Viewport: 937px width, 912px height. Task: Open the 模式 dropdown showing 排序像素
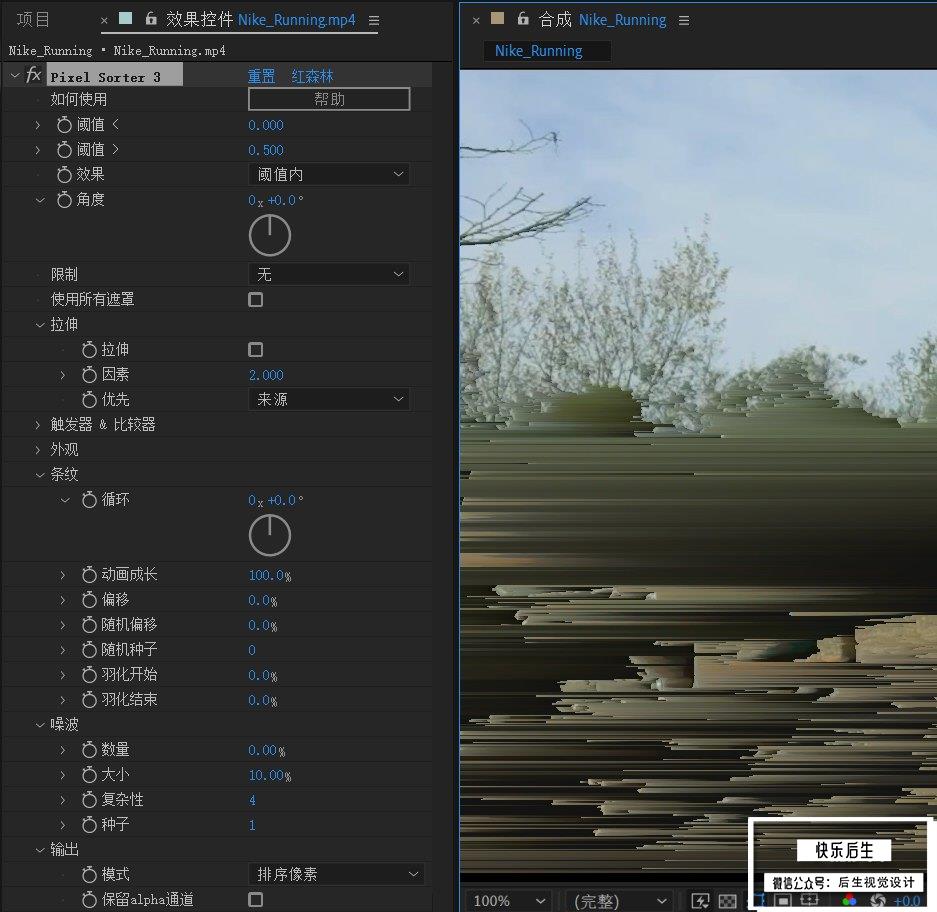pos(336,874)
